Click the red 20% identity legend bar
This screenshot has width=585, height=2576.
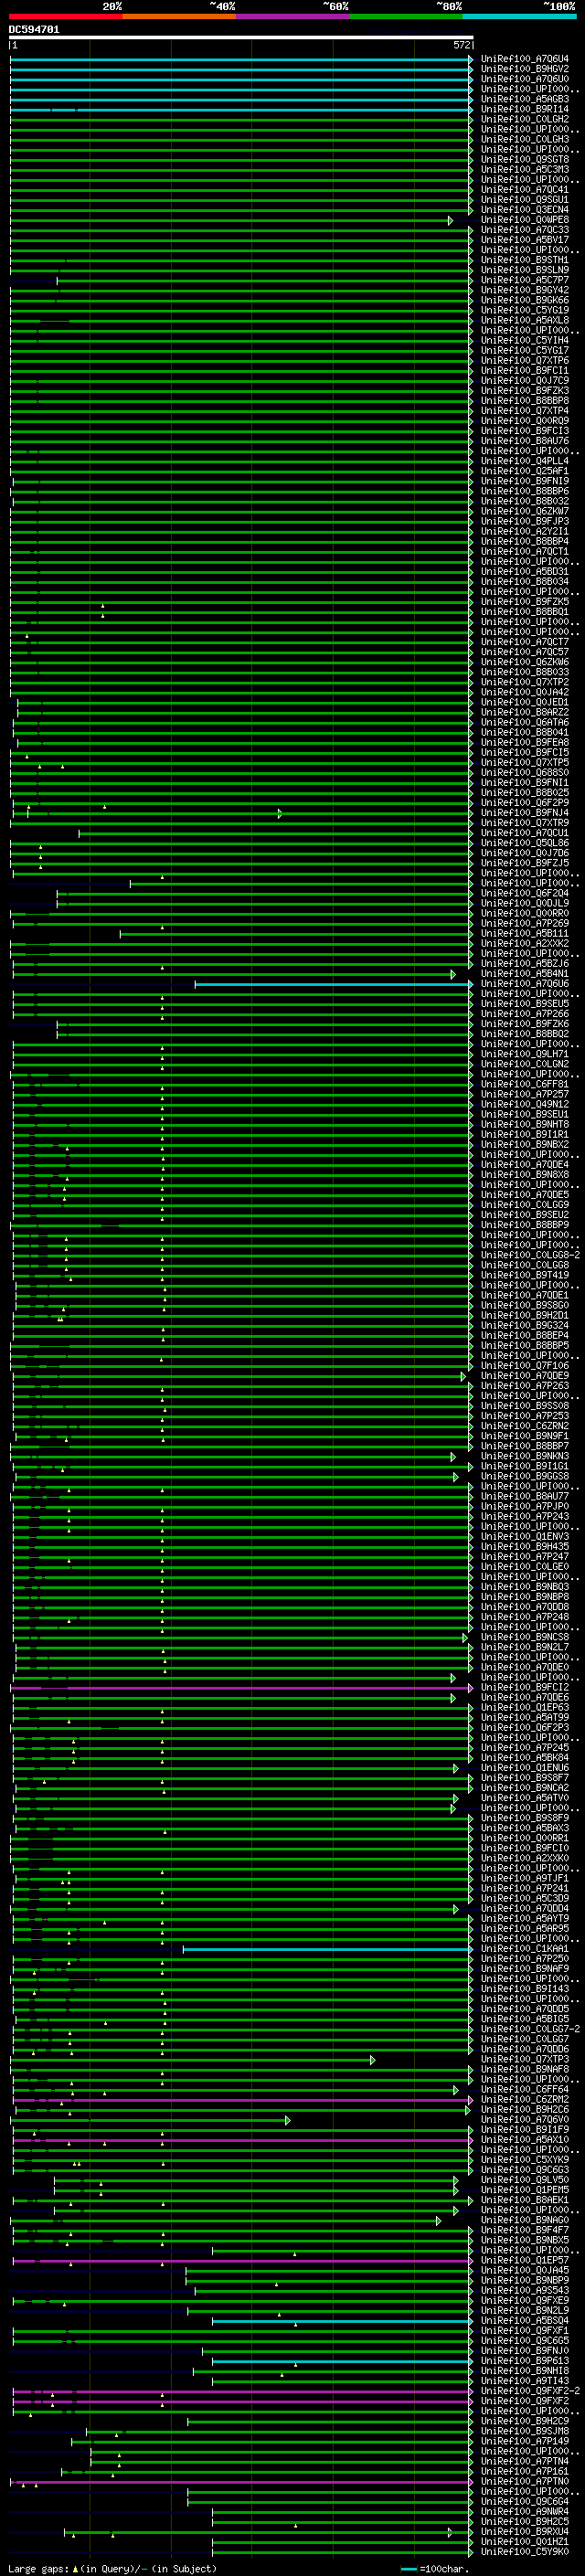(x=66, y=16)
